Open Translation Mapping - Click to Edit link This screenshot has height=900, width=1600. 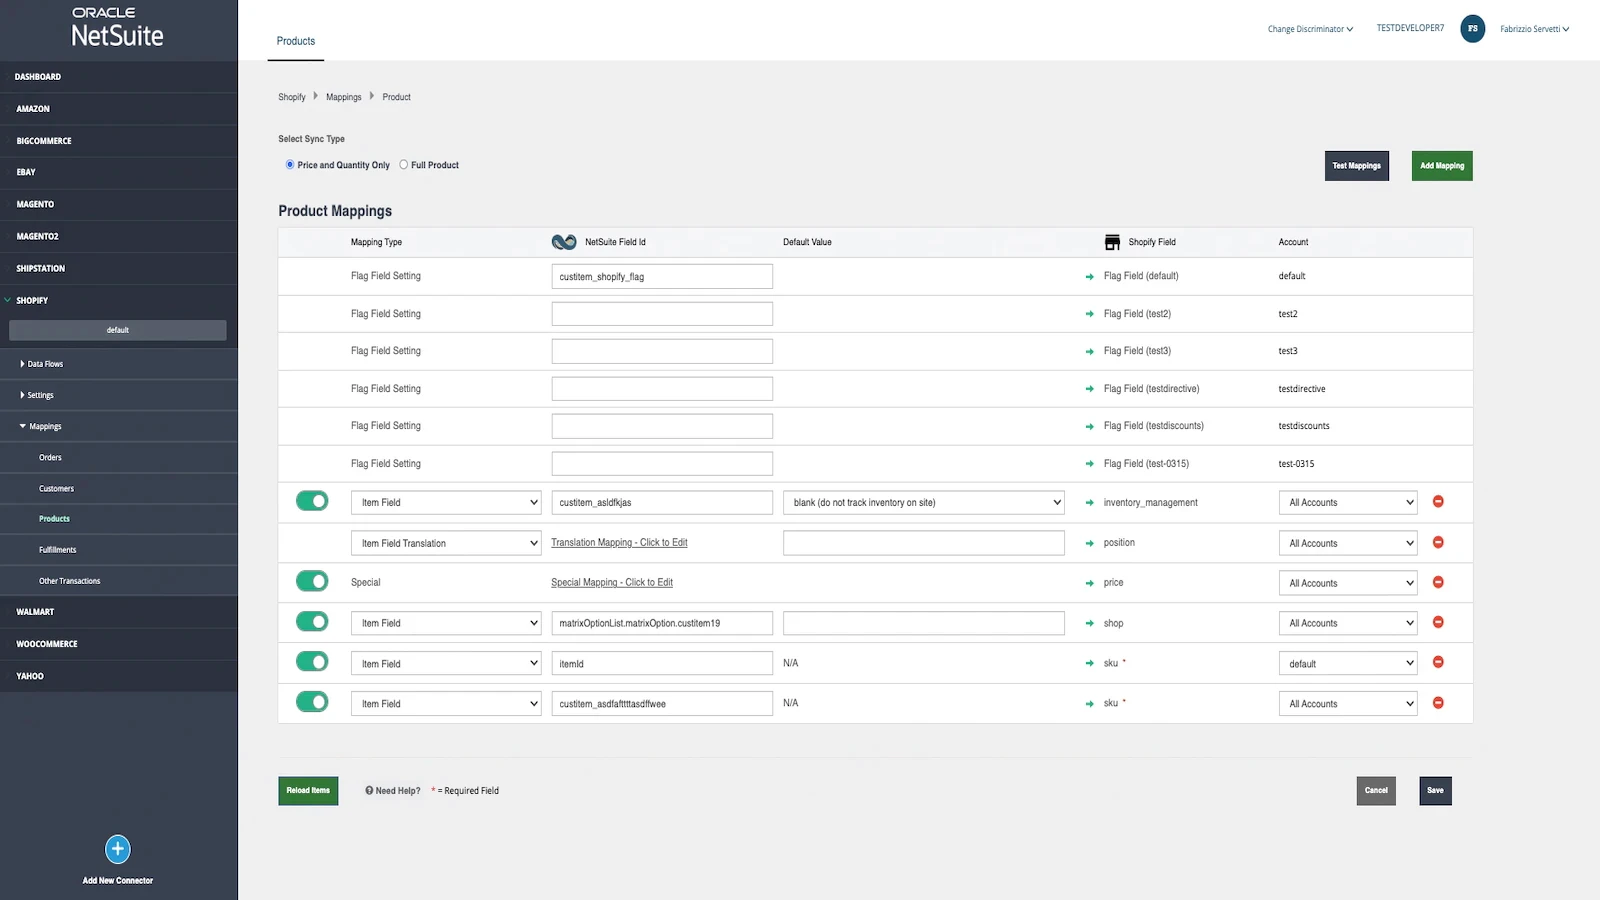619,543
